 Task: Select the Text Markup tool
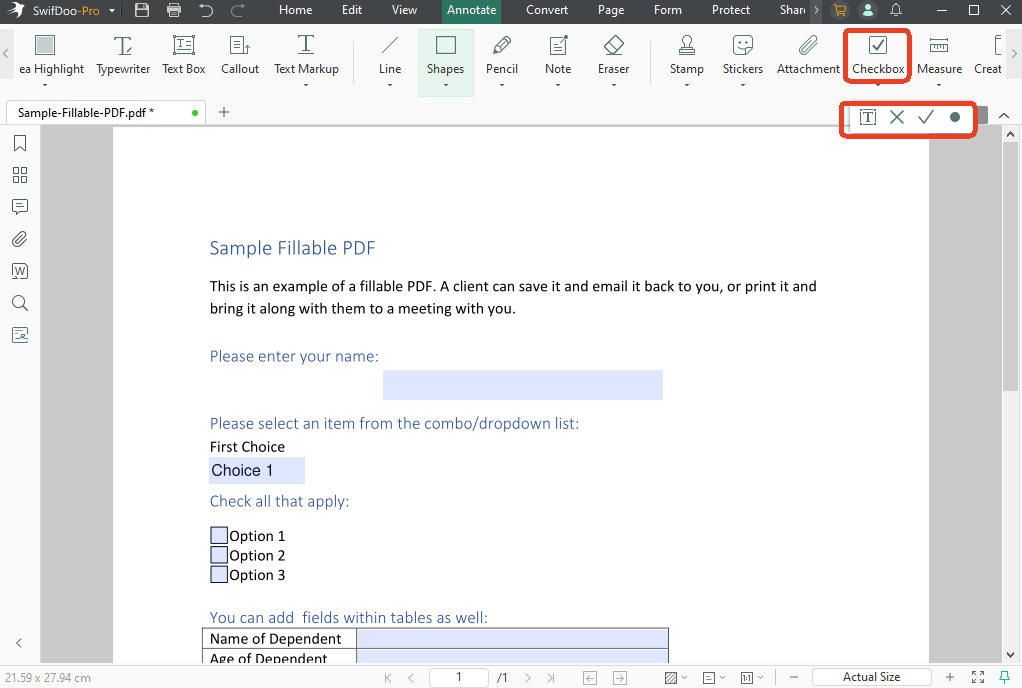pyautogui.click(x=306, y=59)
